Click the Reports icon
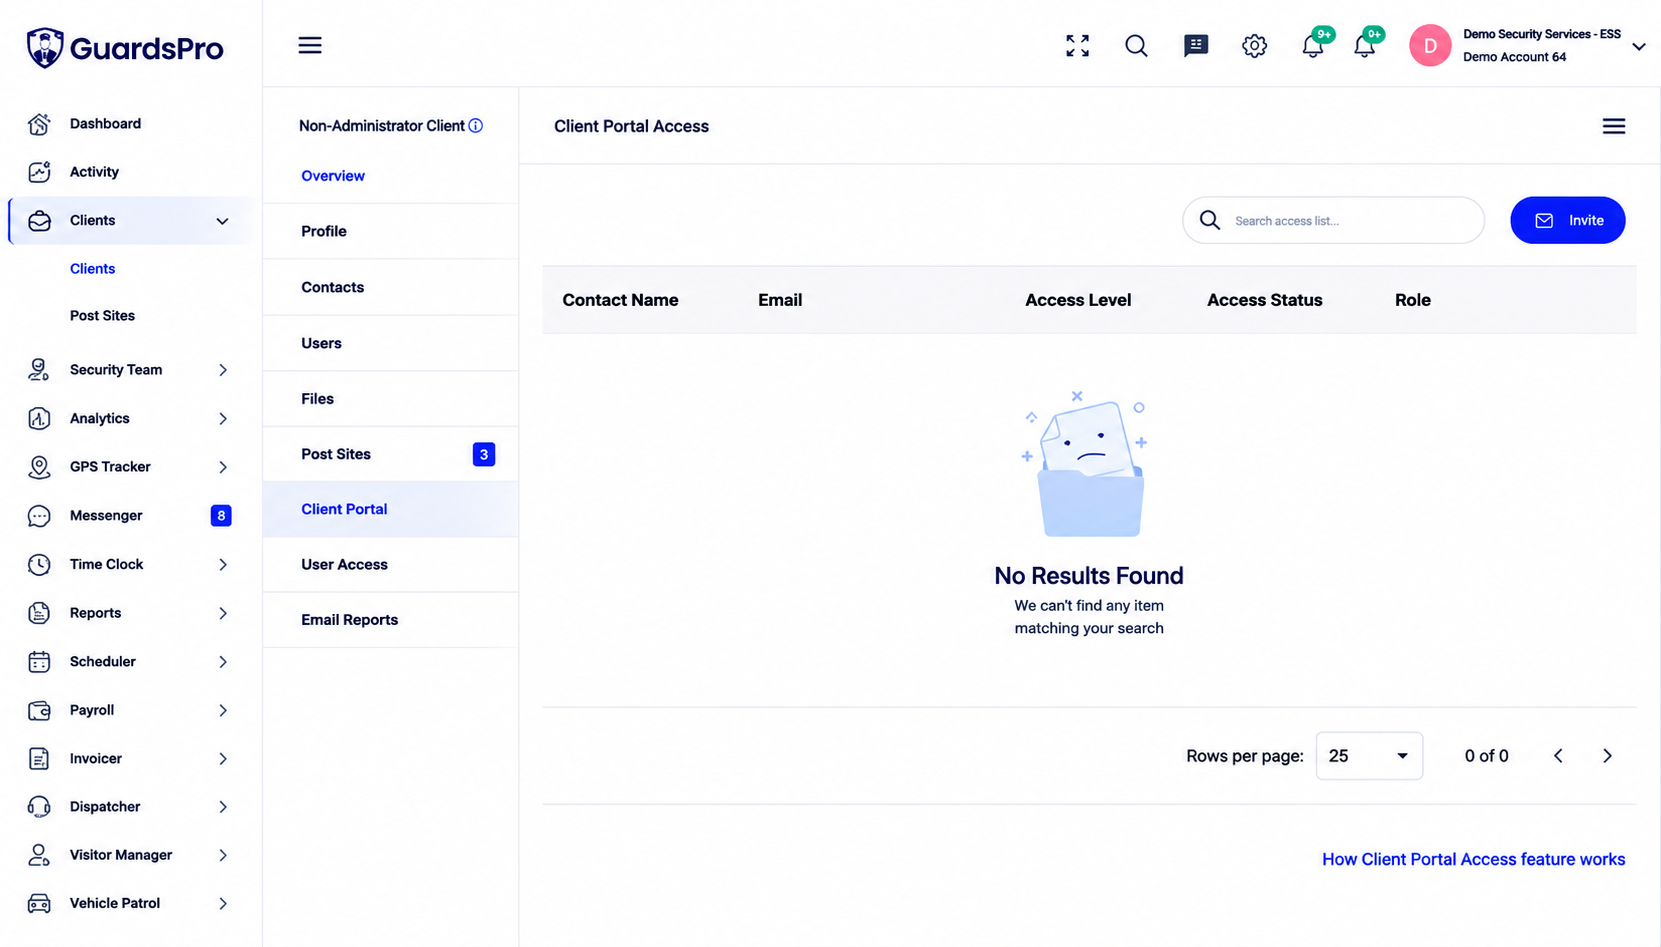The height and width of the screenshot is (947, 1661). tap(39, 613)
